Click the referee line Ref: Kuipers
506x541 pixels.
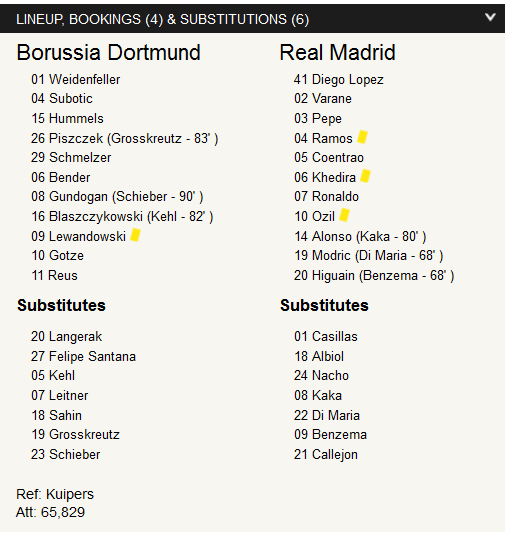[x=55, y=494]
